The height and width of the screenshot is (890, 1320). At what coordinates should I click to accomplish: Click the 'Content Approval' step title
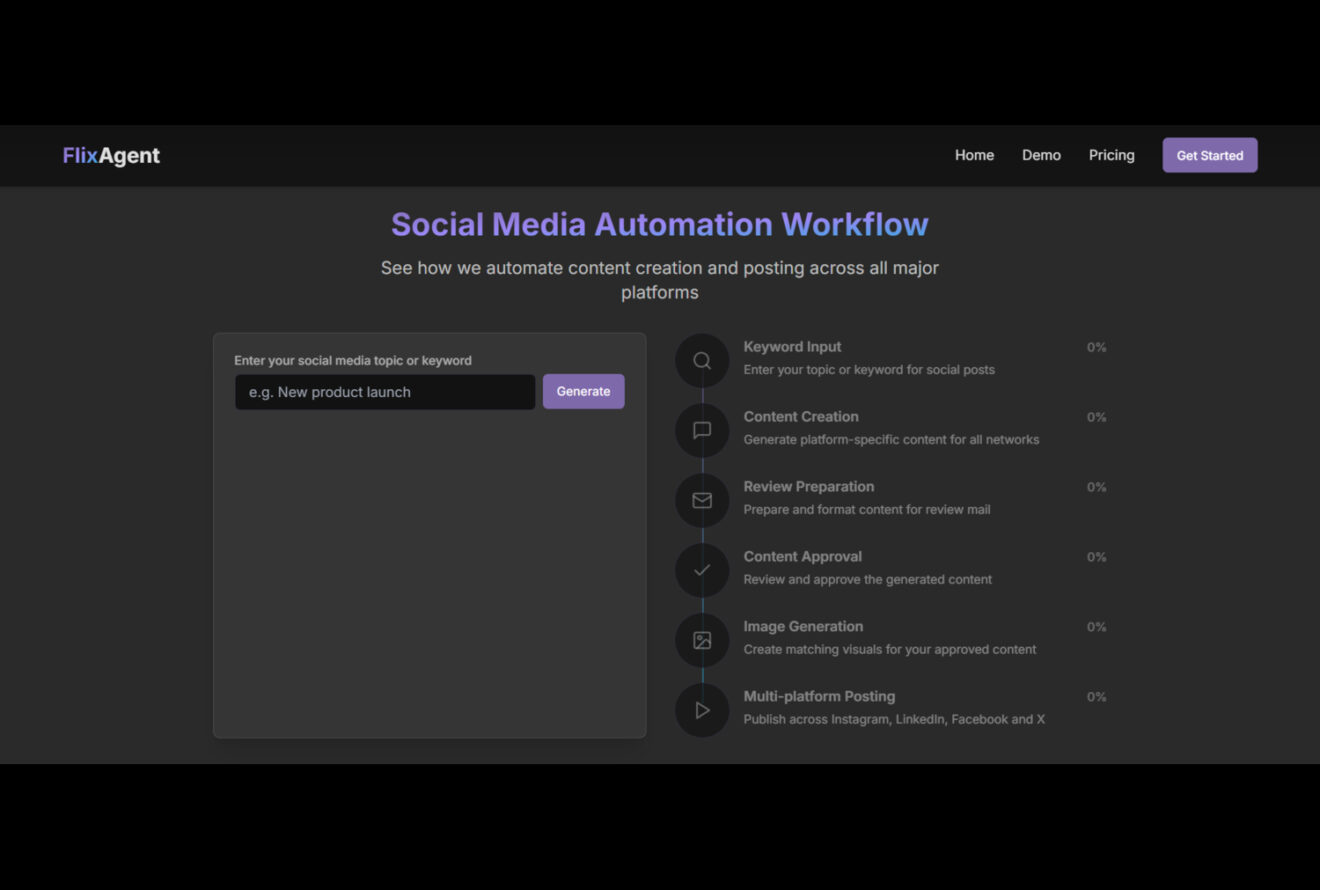(802, 557)
